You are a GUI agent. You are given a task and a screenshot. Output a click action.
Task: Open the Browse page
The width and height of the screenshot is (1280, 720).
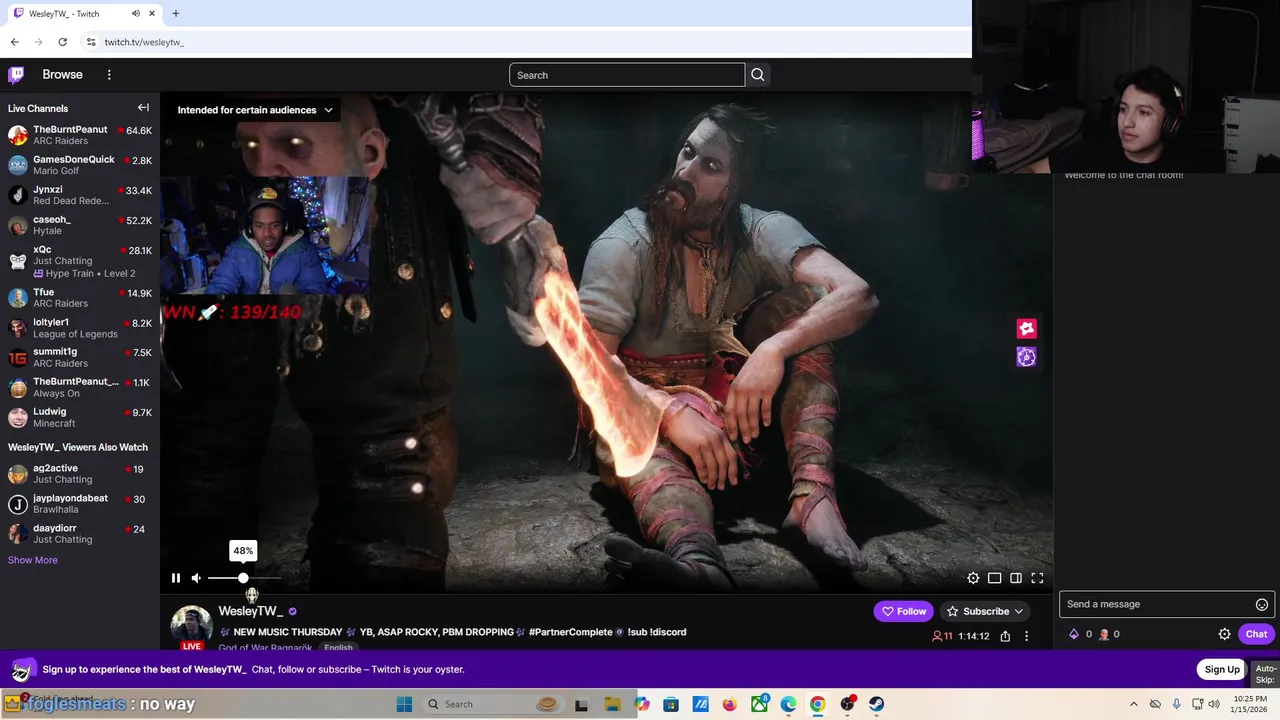[62, 75]
